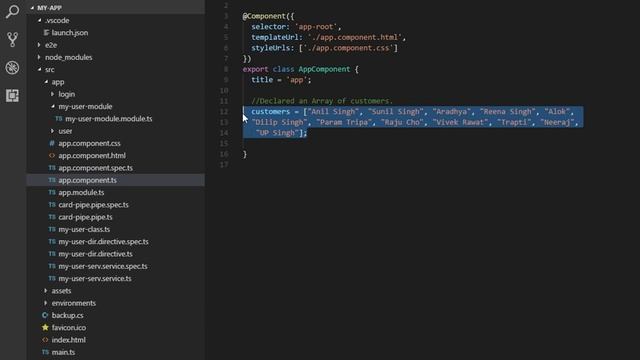Click the 'export' keyword
640x360 pixels.
[256, 69]
